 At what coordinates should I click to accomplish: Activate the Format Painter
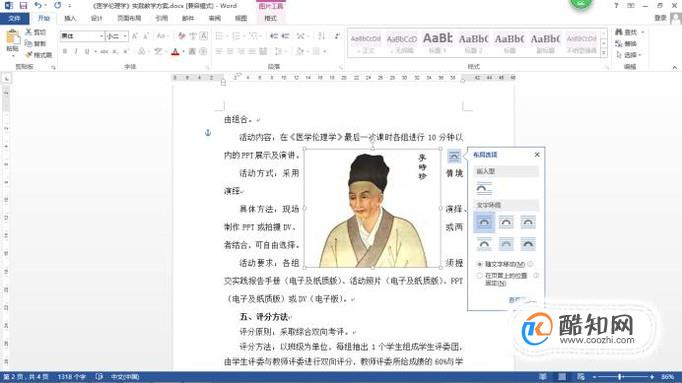pos(39,55)
